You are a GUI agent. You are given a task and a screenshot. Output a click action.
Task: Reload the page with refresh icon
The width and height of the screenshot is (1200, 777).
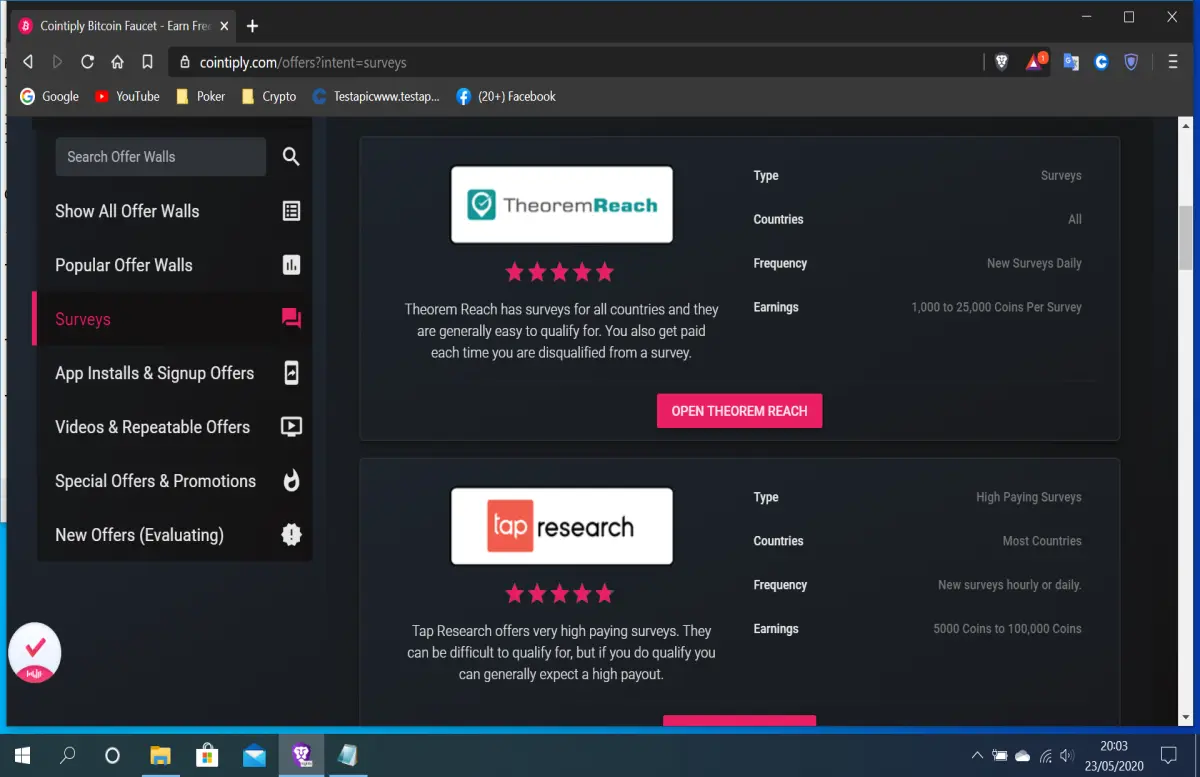87,62
